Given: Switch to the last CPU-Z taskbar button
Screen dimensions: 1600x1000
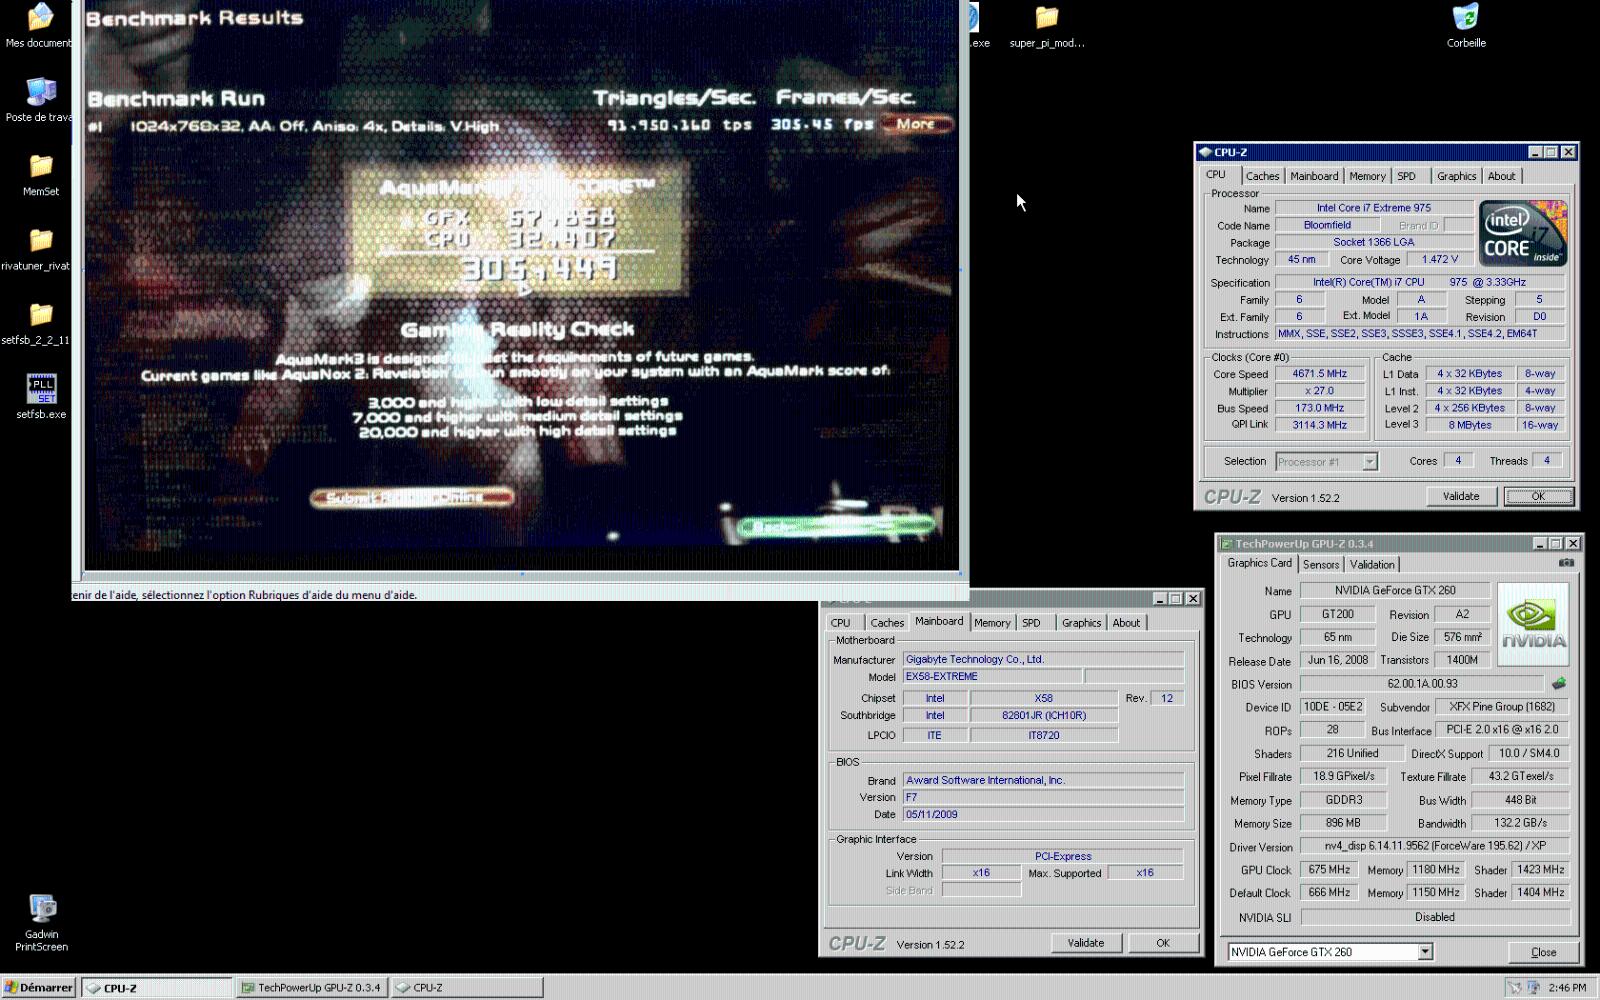Looking at the screenshot, I should [x=466, y=987].
